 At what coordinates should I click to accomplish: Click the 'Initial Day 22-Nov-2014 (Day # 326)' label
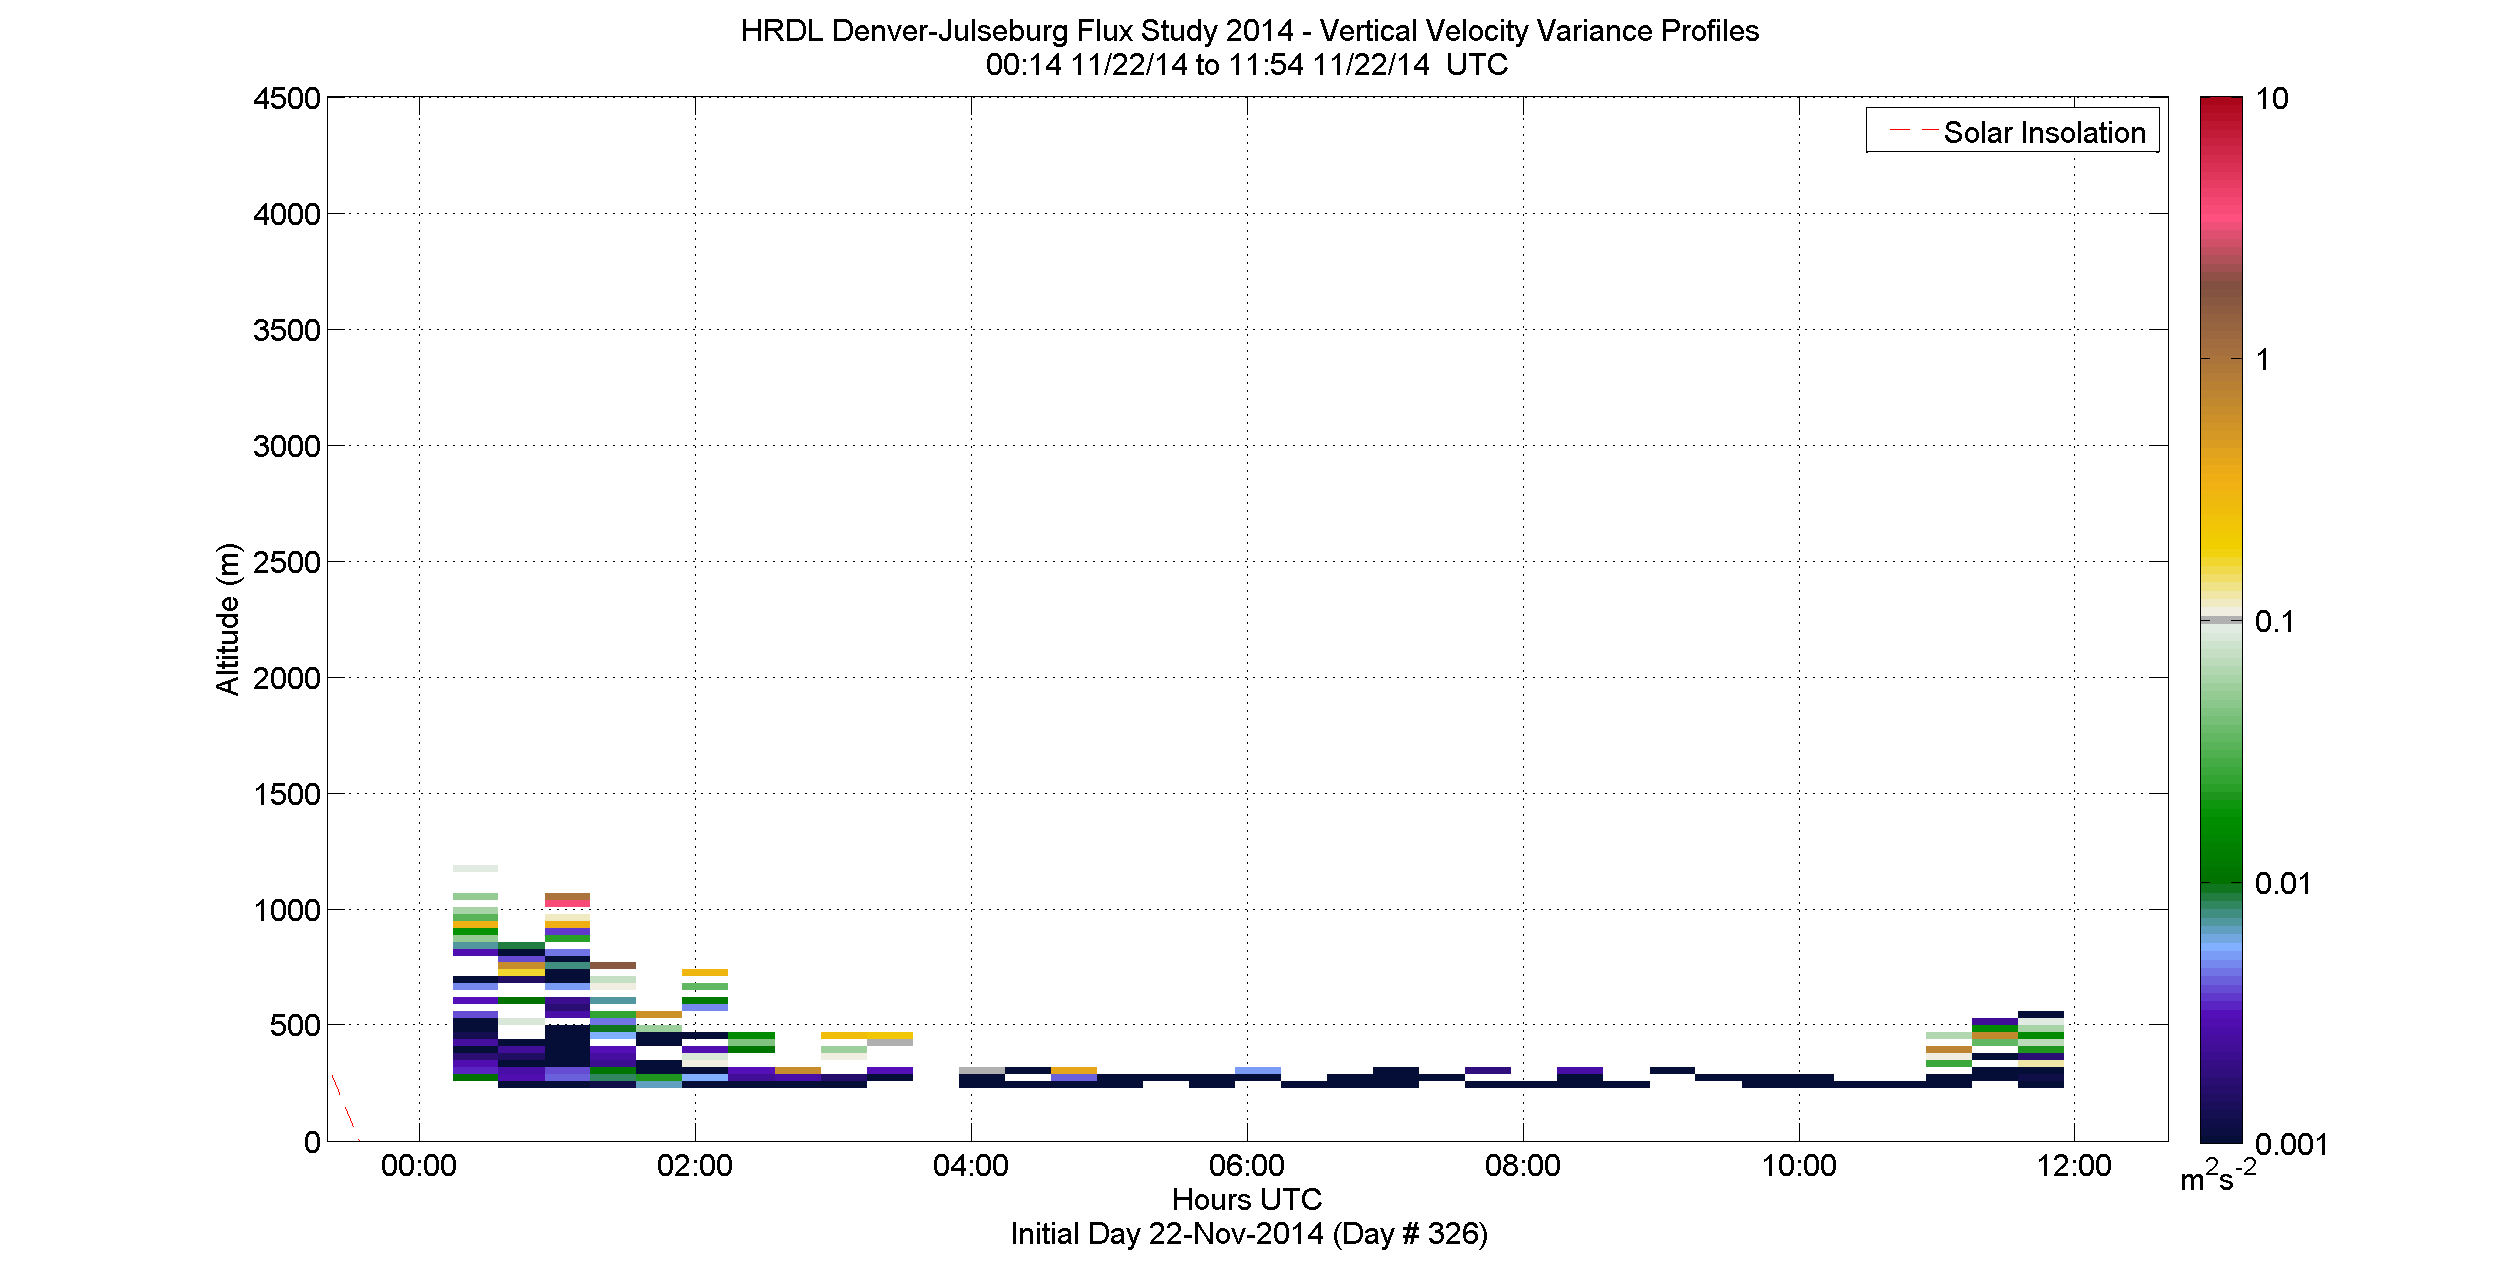click(1248, 1234)
